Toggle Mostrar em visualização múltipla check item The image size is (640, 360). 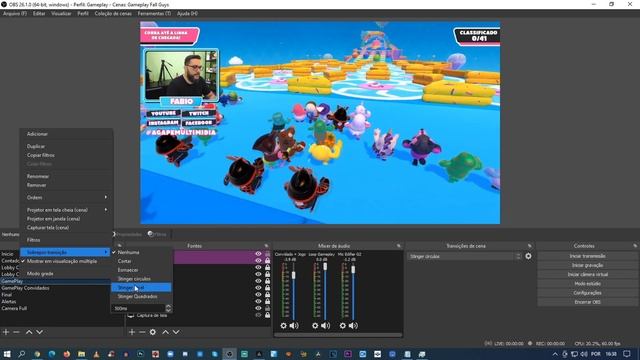tap(62, 261)
